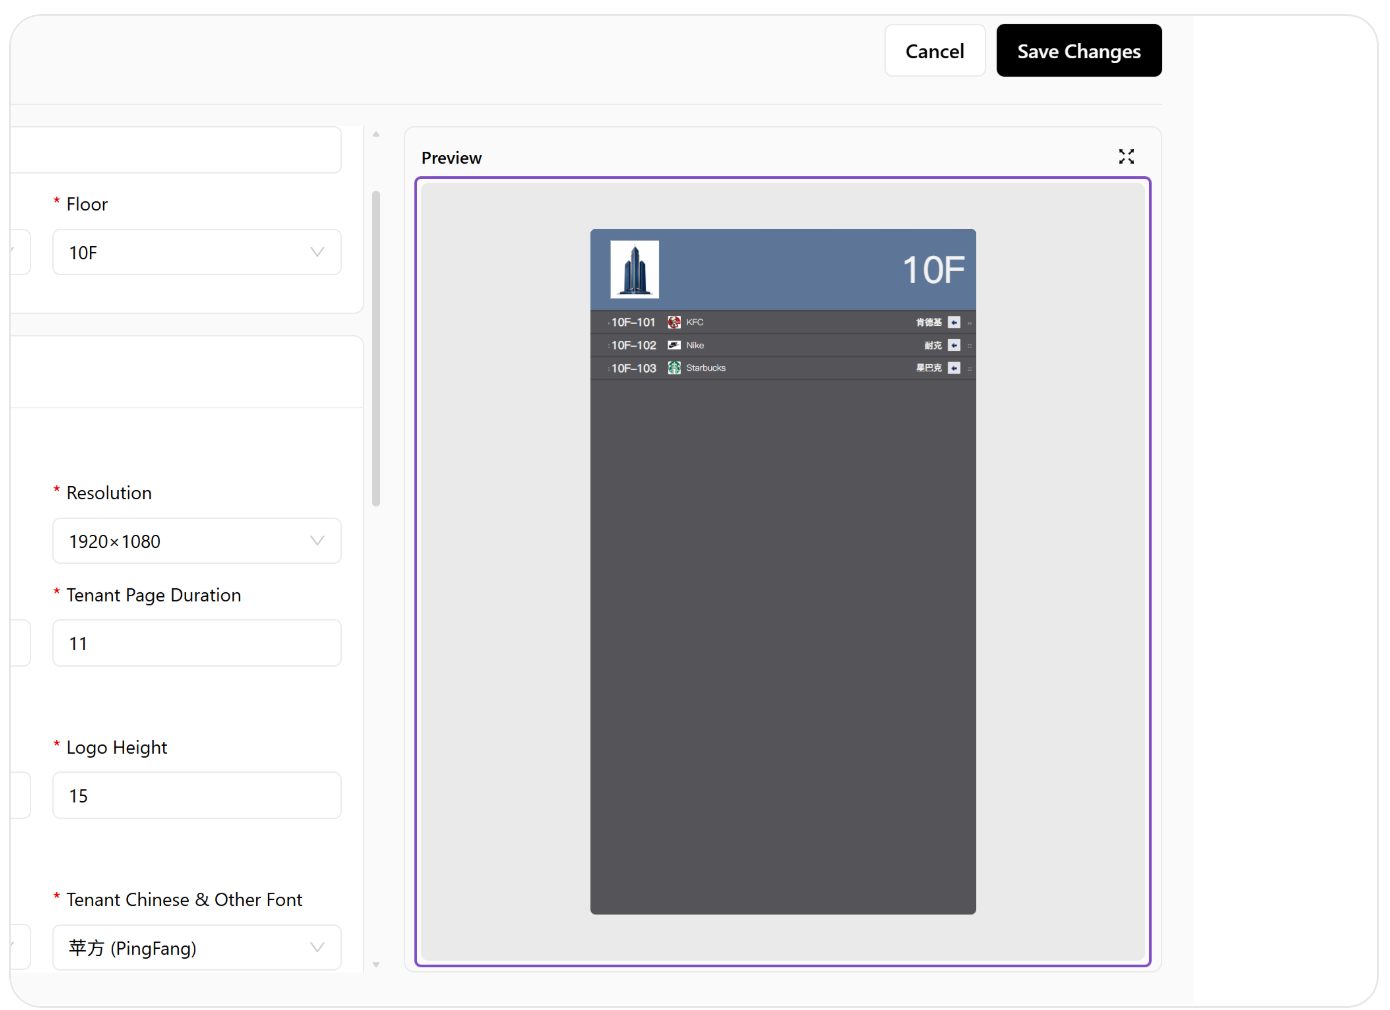Open the Tenant Chinese & Other Font dropdown
This screenshot has width=1390, height=1010.
(x=197, y=948)
